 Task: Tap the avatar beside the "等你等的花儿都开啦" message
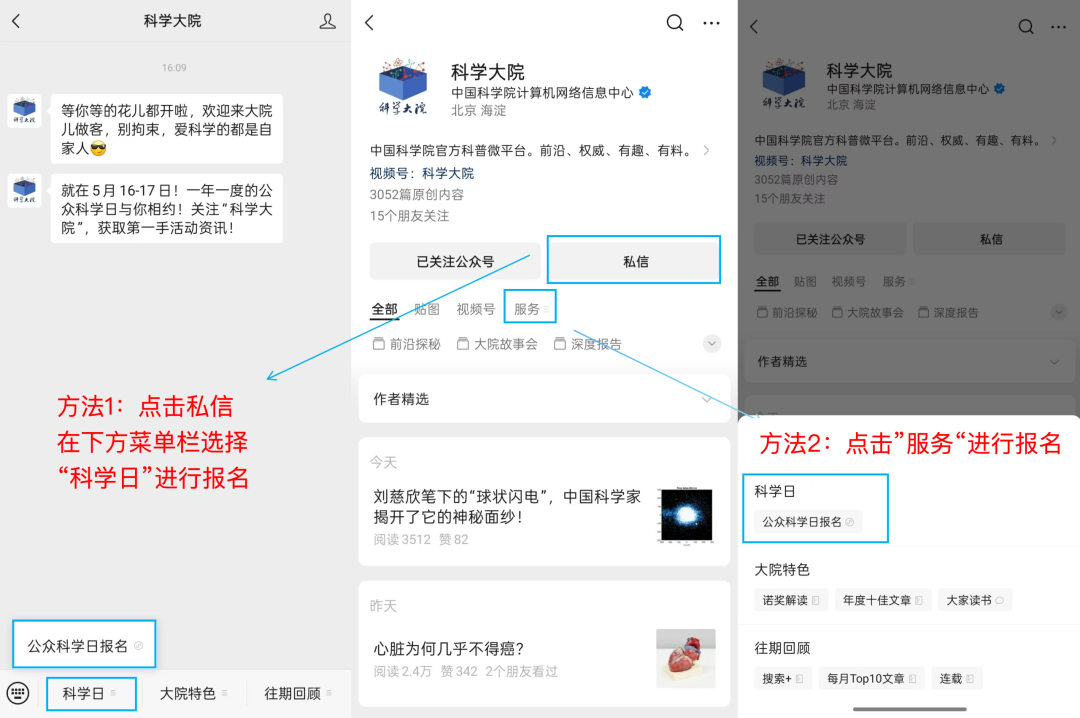click(24, 111)
